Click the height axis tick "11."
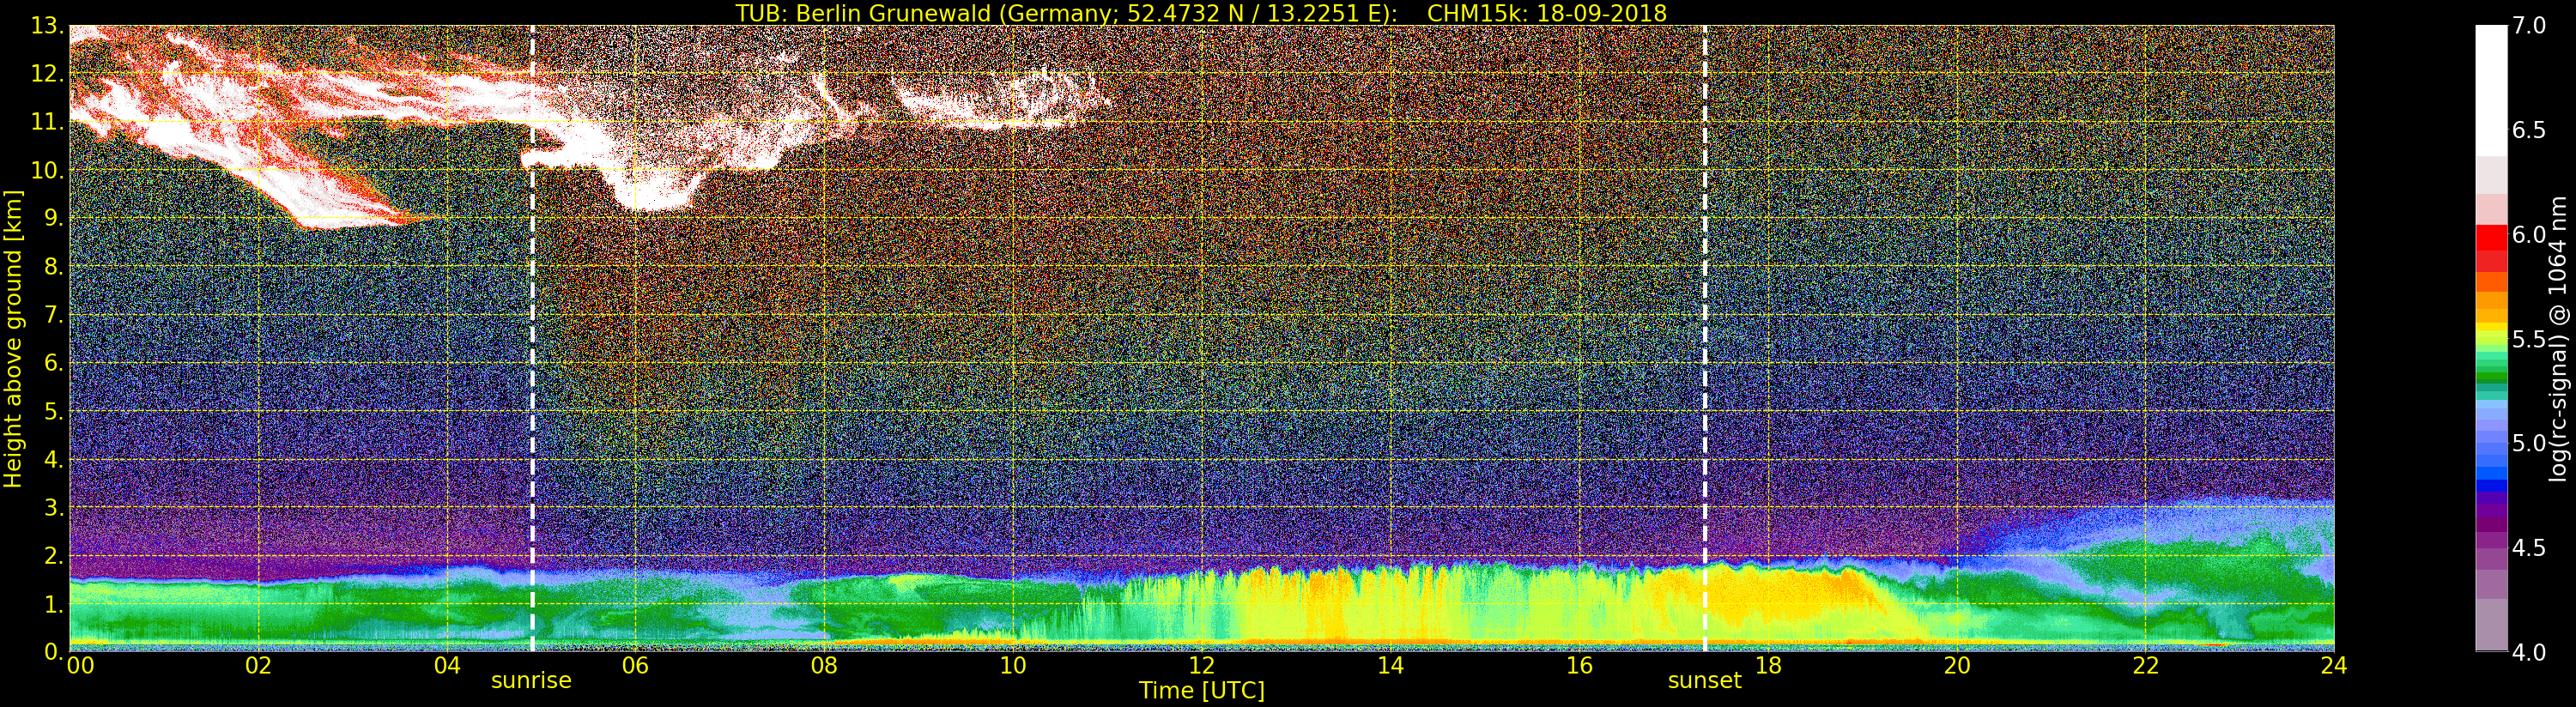 (x=47, y=122)
